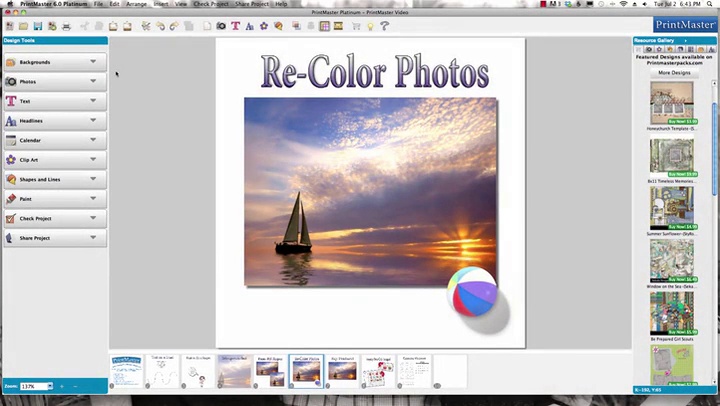720x406 pixels.
Task: Click the Print icon in toolbar
Action: point(66,26)
